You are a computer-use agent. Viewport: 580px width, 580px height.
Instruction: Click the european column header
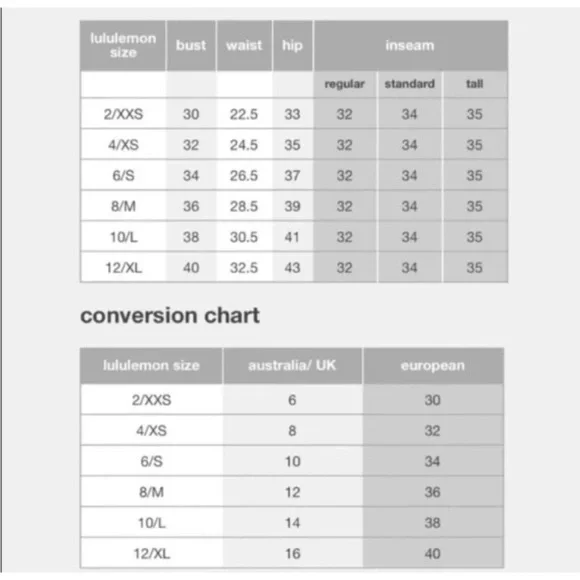pyautogui.click(x=433, y=365)
